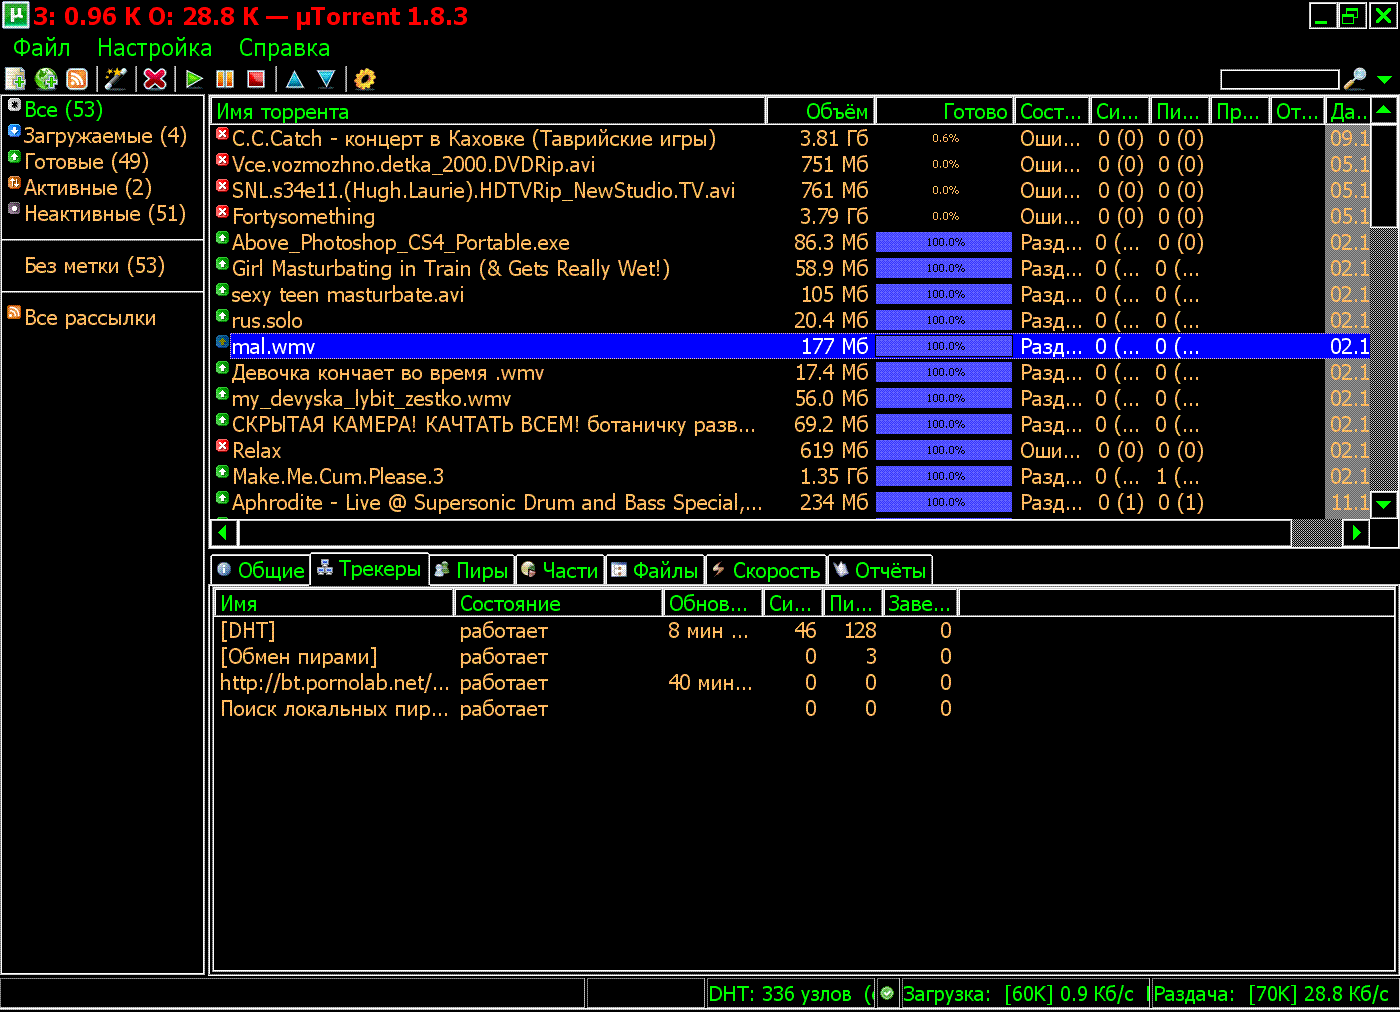Screen dimensions: 1400x1012
Task: Switch to Отчёты tab
Action: pyautogui.click(x=880, y=570)
